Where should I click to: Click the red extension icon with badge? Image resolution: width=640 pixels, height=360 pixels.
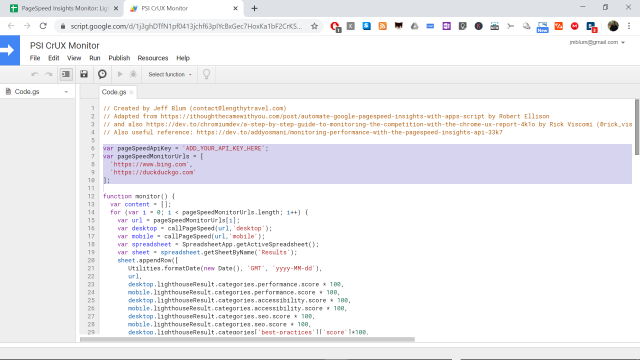[x=335, y=27]
